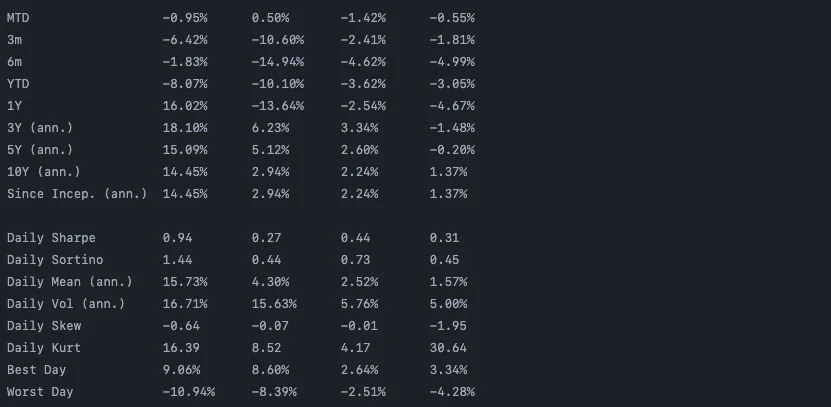
Task: Click the 16.02% one-year return value
Action: coord(185,106)
